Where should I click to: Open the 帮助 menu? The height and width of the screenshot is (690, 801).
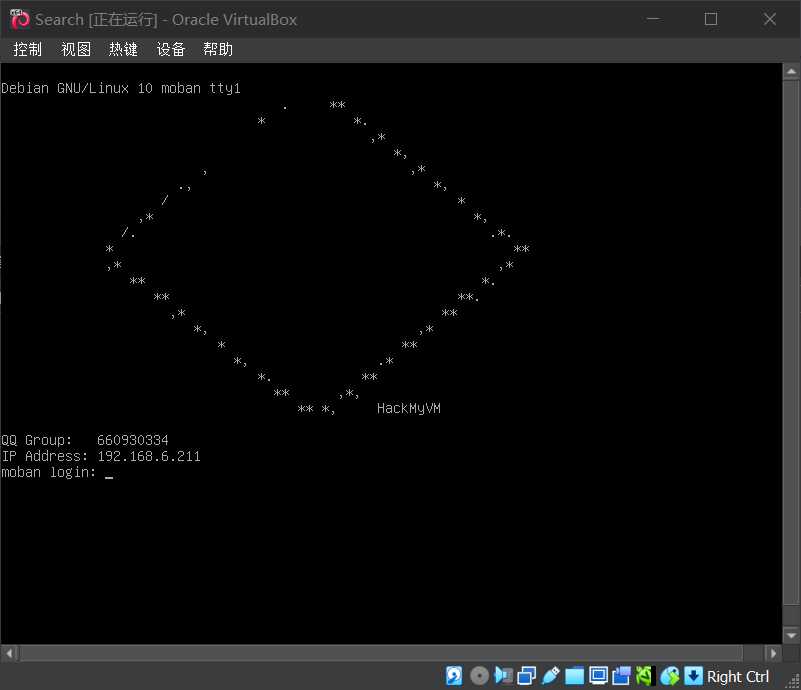click(x=218, y=50)
